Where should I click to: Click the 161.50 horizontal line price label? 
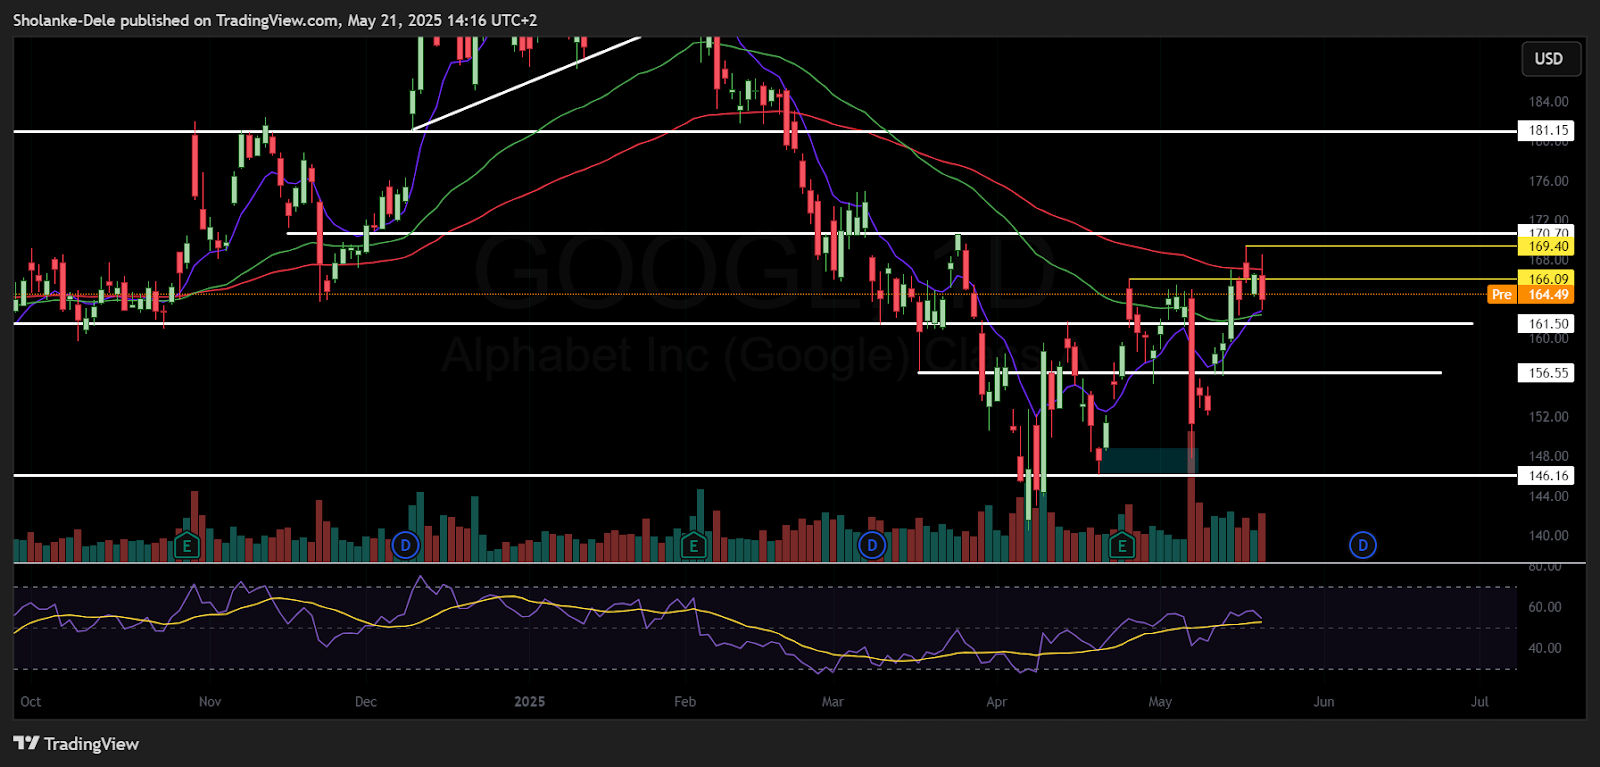pos(1547,324)
